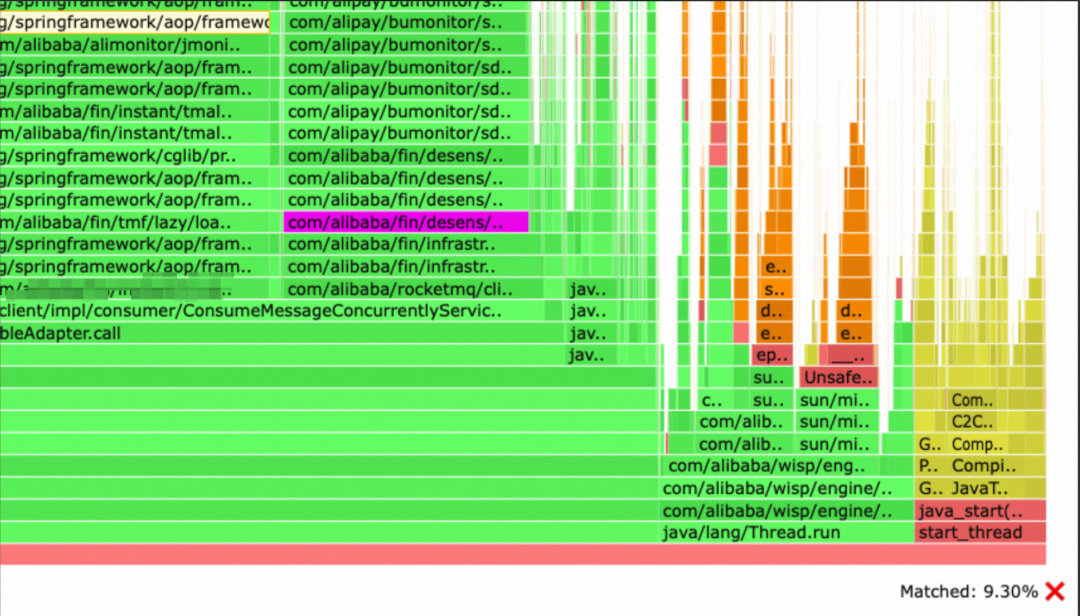1080x616 pixels.
Task: Click the ConsumeMessageConcurrentlyServic.. frame
Action: tap(272, 311)
